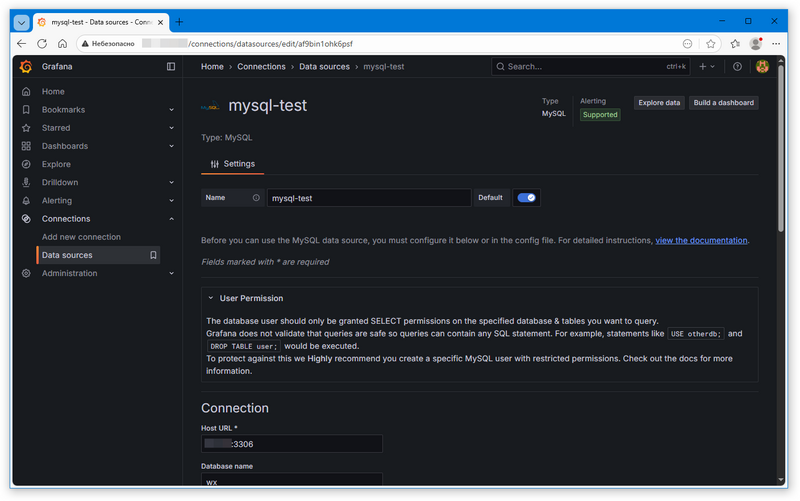Click the Administration gear icon
This screenshot has height=501, width=800.
pos(26,273)
